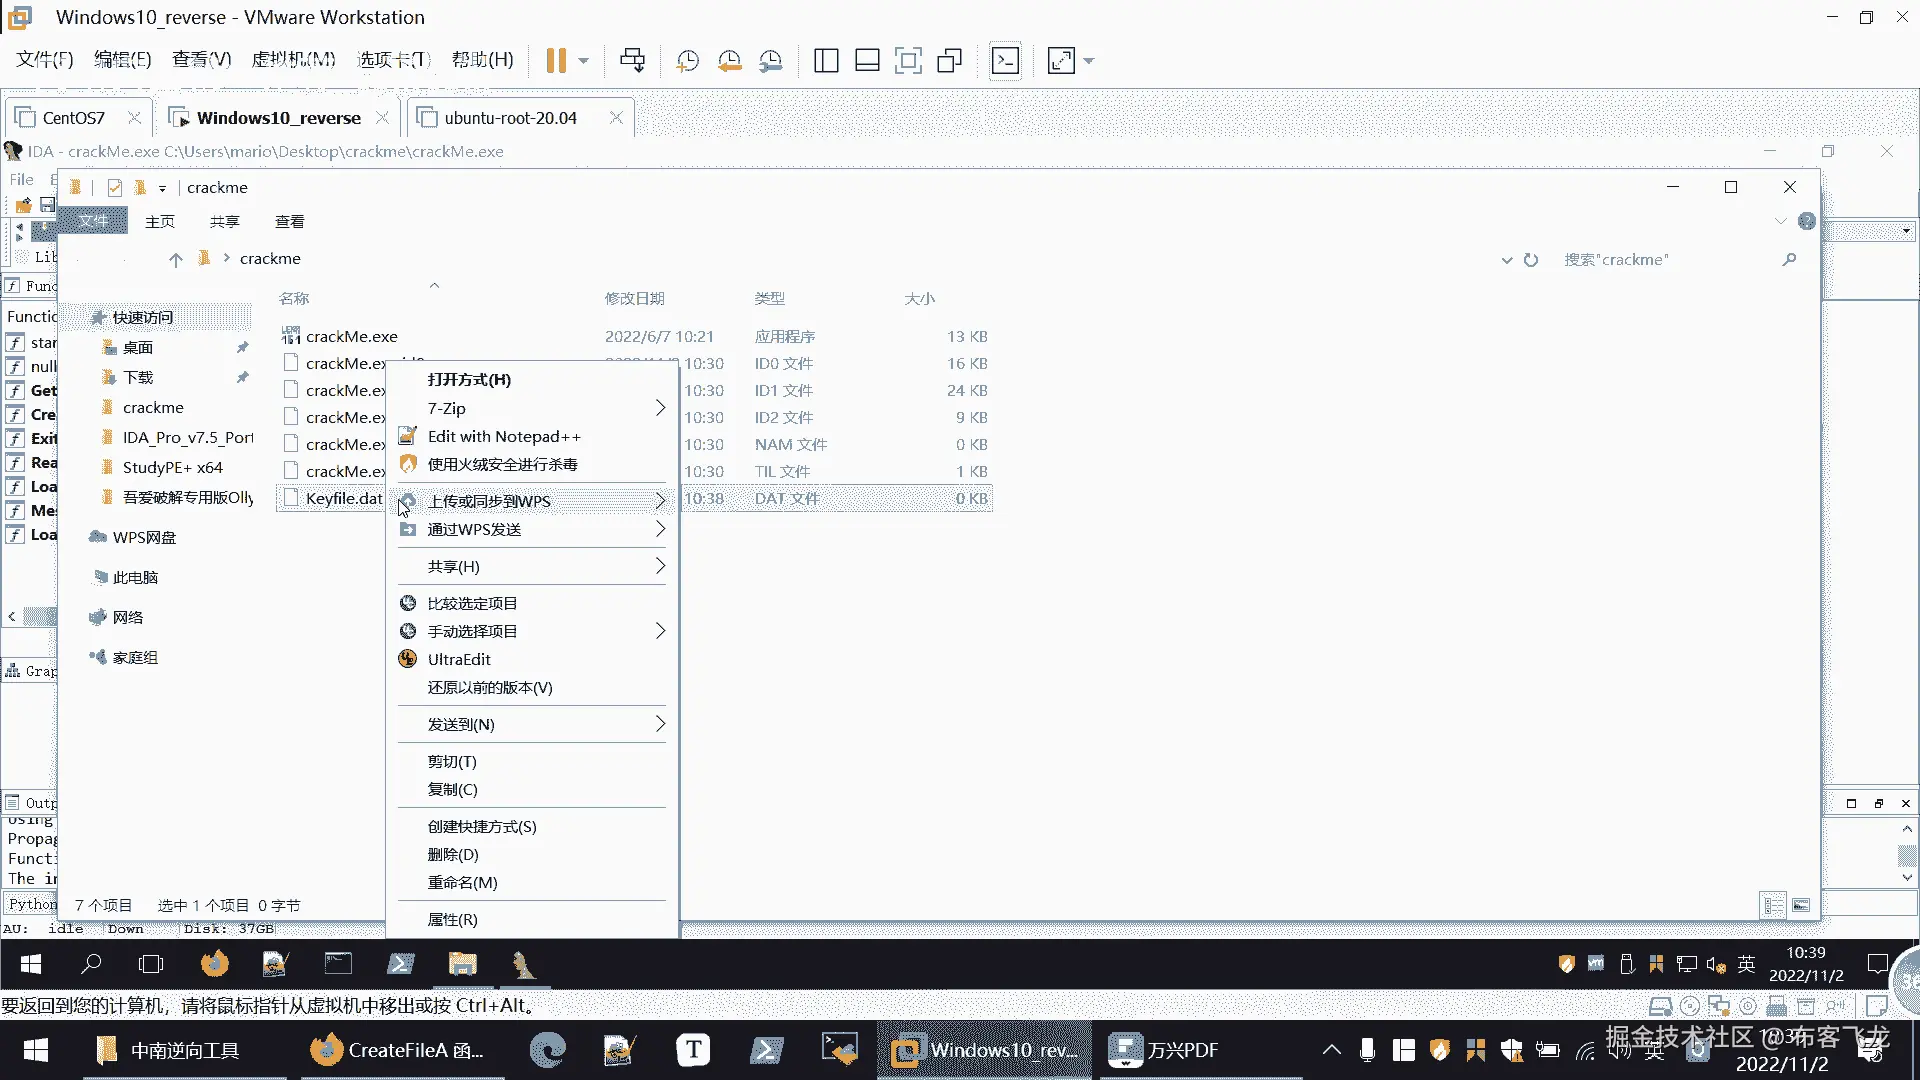Open the VMware console view icon
Image resolution: width=1920 pixels, height=1080 pixels.
[1005, 61]
